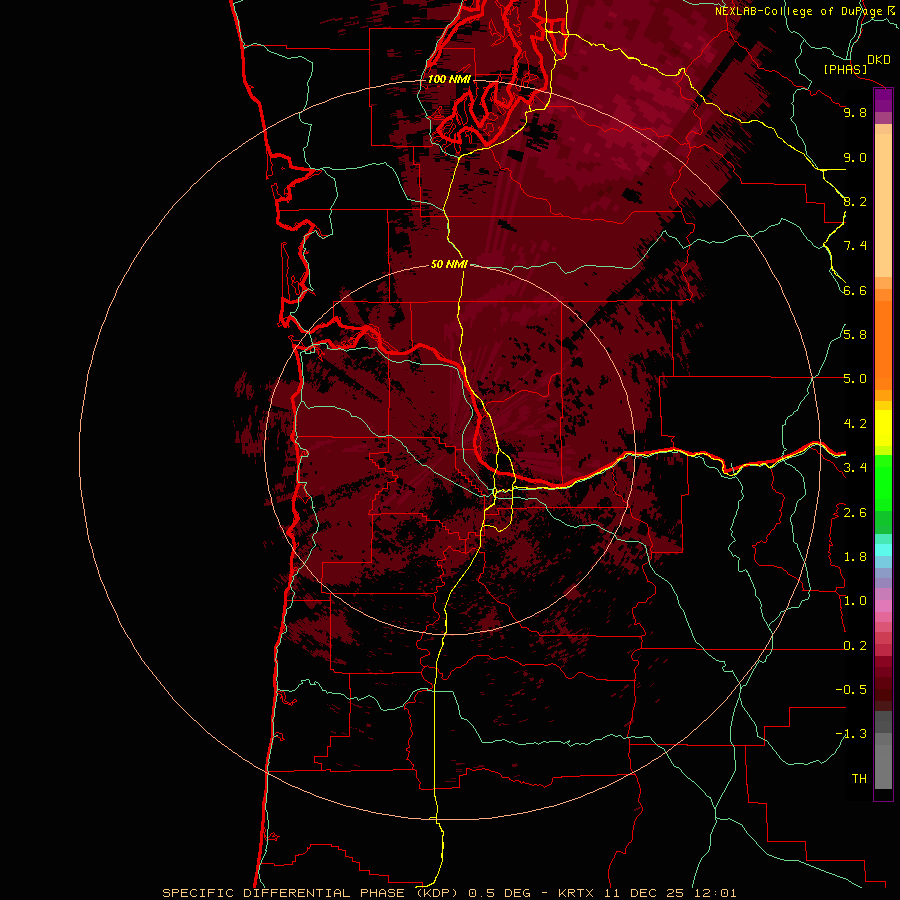Click the 8.2 scale value
900x900 pixels.
855,201
